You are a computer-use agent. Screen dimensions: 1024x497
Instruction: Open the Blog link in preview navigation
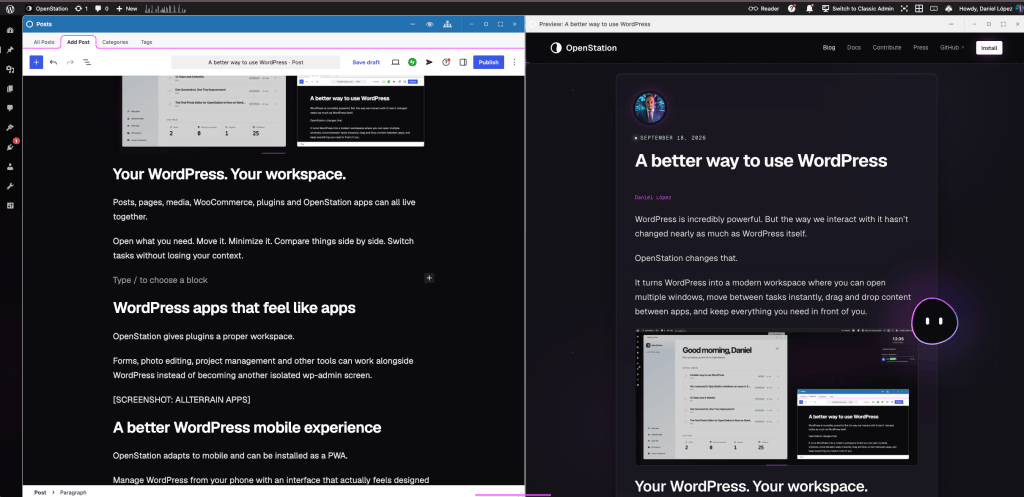pos(829,48)
